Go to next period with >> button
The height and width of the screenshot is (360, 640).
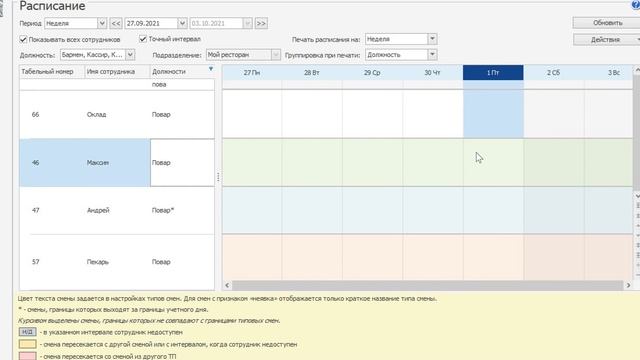coord(261,23)
